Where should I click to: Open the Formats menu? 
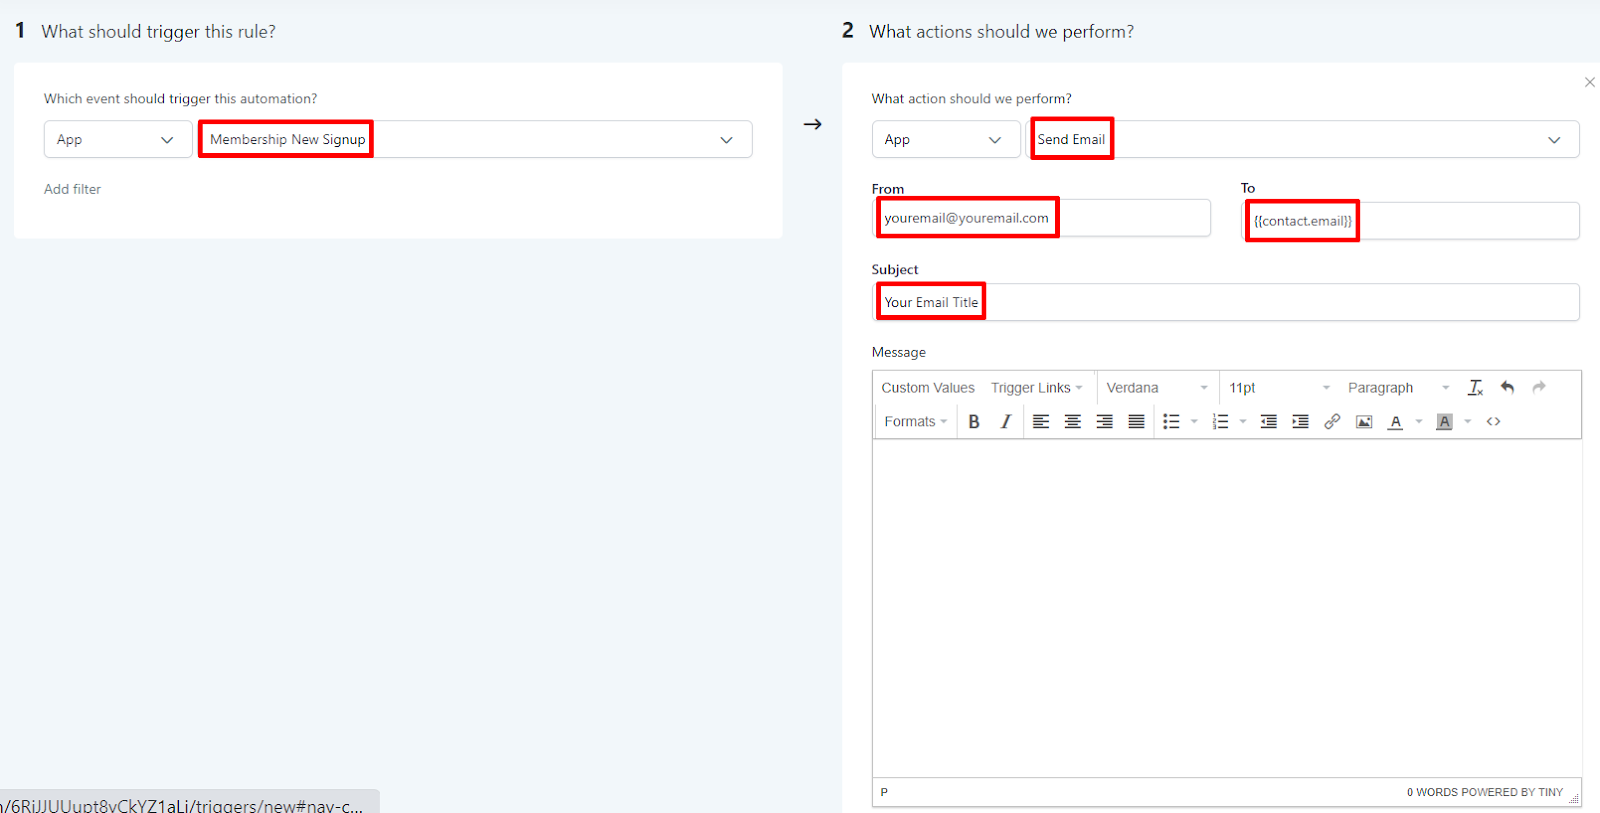point(915,422)
